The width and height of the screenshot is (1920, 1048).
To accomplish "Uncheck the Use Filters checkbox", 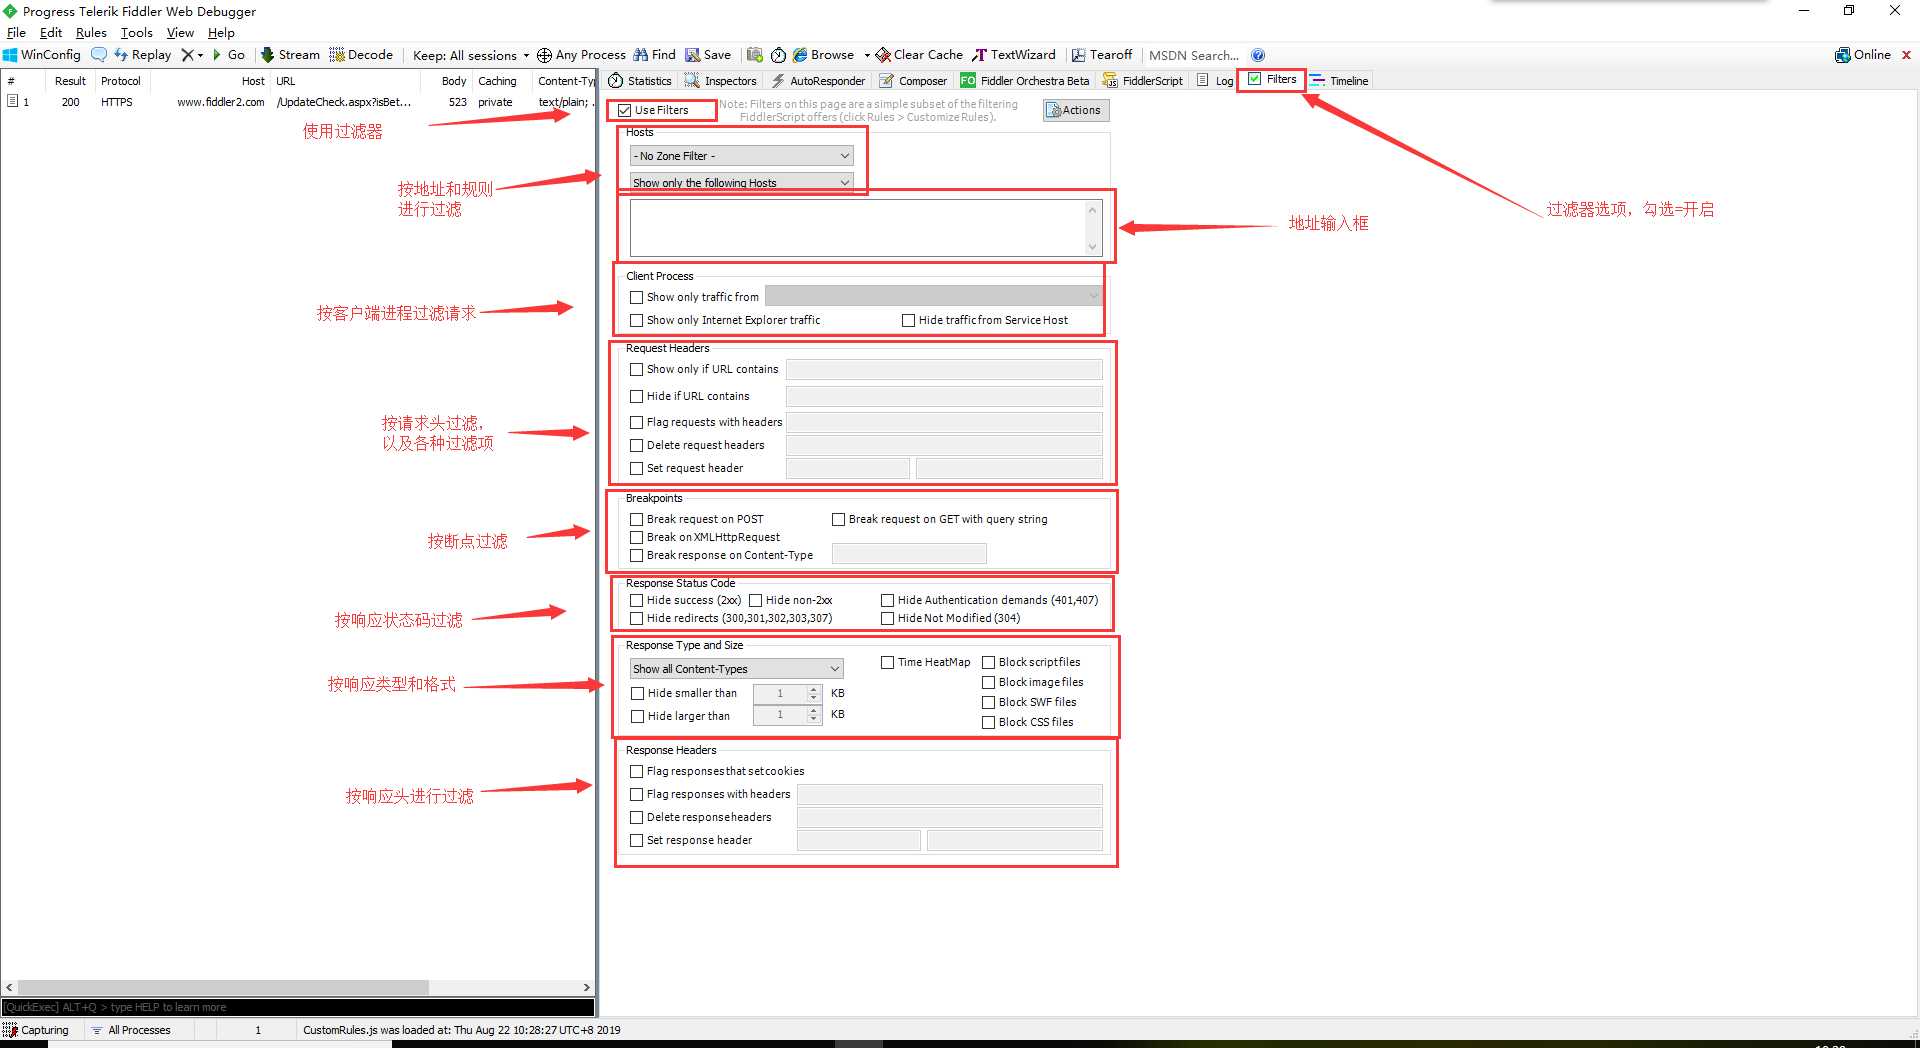I will [x=625, y=110].
